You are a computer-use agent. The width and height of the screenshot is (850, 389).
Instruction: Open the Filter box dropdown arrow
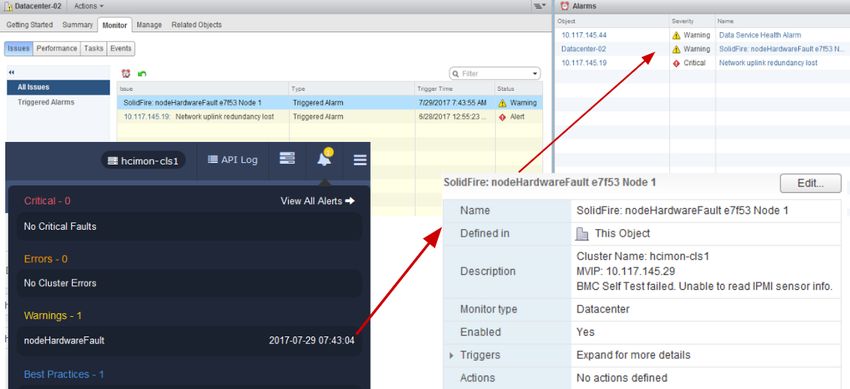click(x=536, y=74)
